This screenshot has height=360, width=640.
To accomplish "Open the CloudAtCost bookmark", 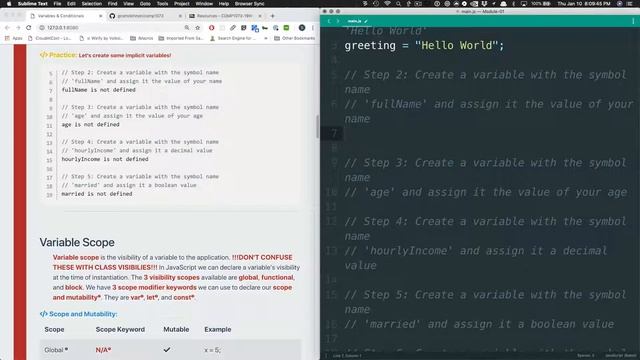I will click(50, 38).
